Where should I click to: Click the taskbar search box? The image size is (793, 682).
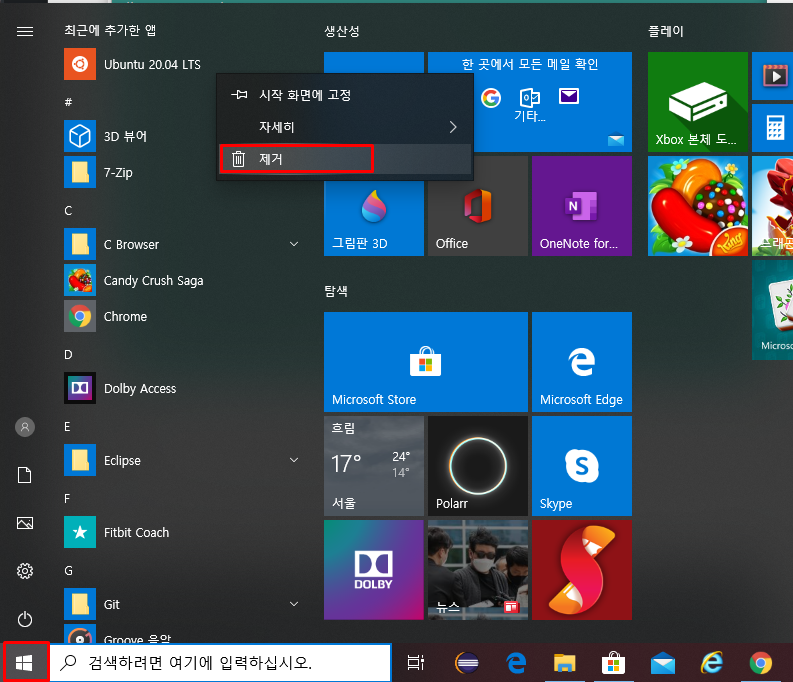coord(221,662)
